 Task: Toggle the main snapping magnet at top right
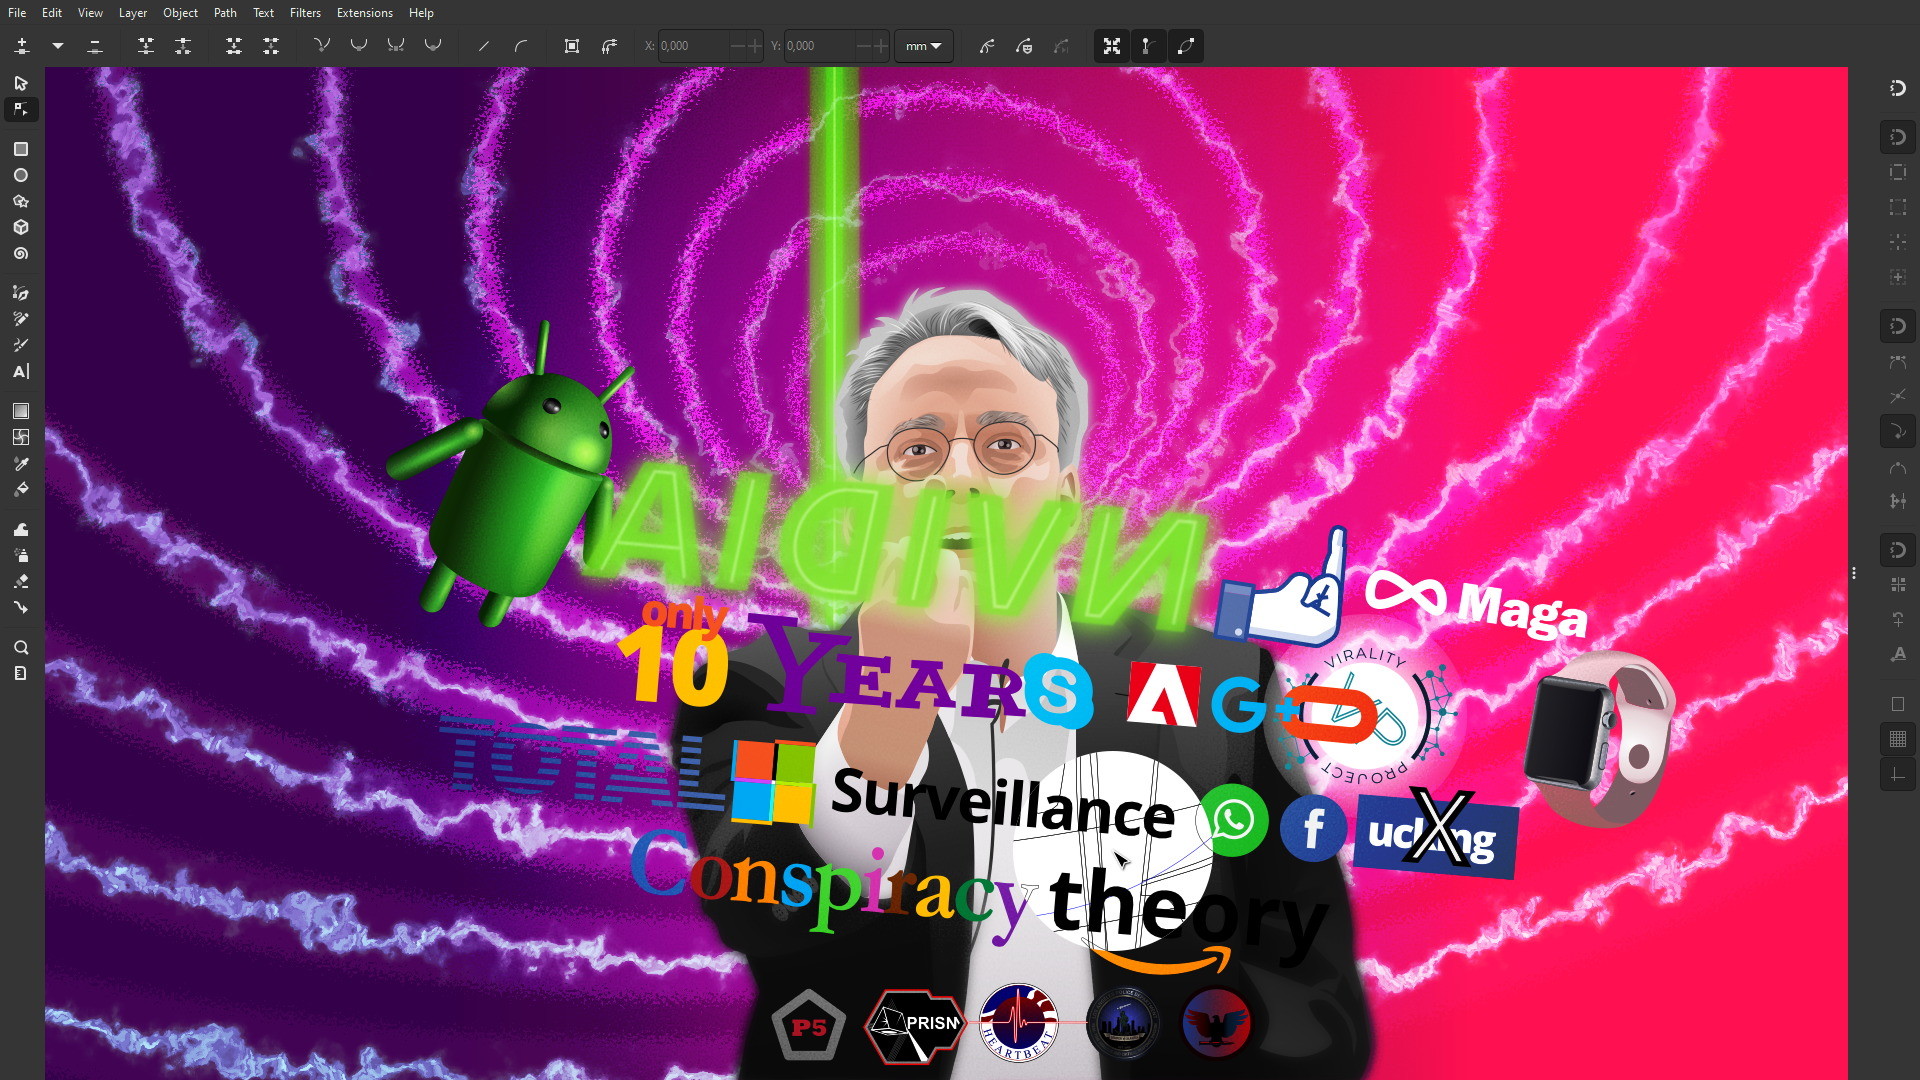[1897, 88]
